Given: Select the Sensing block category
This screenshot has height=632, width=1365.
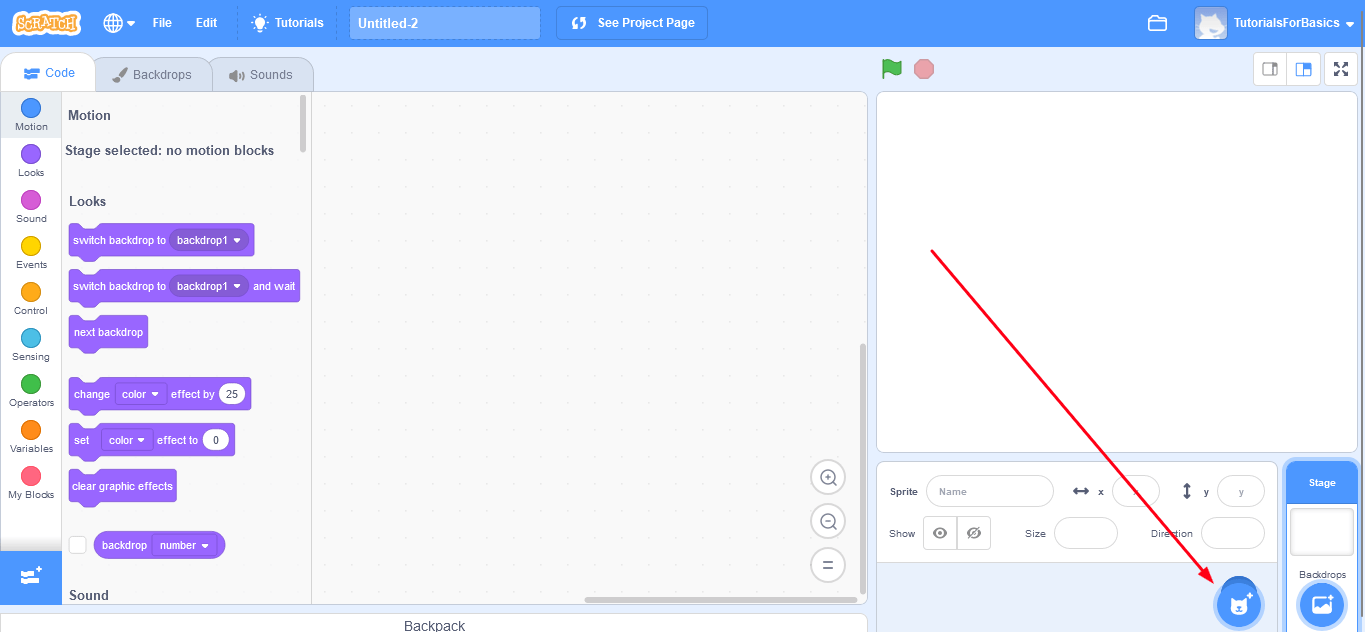Looking at the screenshot, I should 31,345.
